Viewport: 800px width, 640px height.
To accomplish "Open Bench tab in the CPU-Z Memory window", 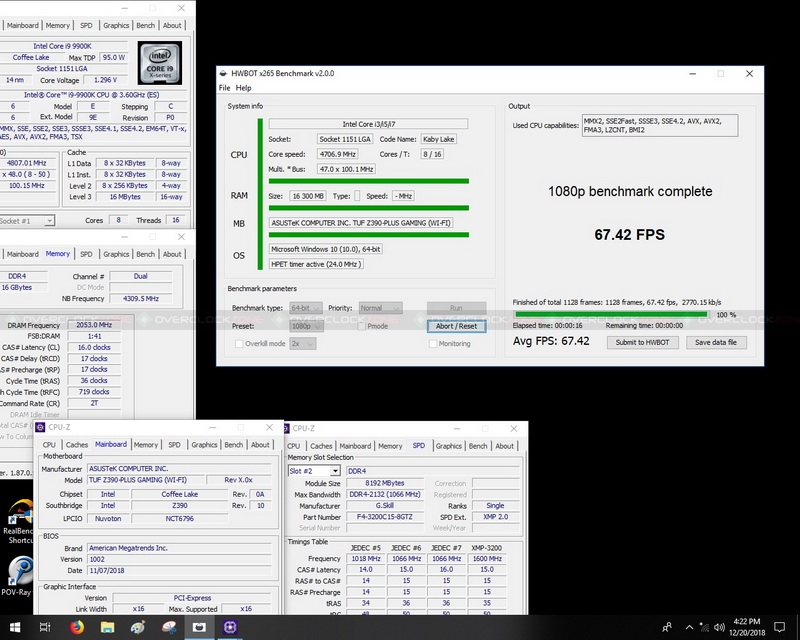I will point(145,254).
